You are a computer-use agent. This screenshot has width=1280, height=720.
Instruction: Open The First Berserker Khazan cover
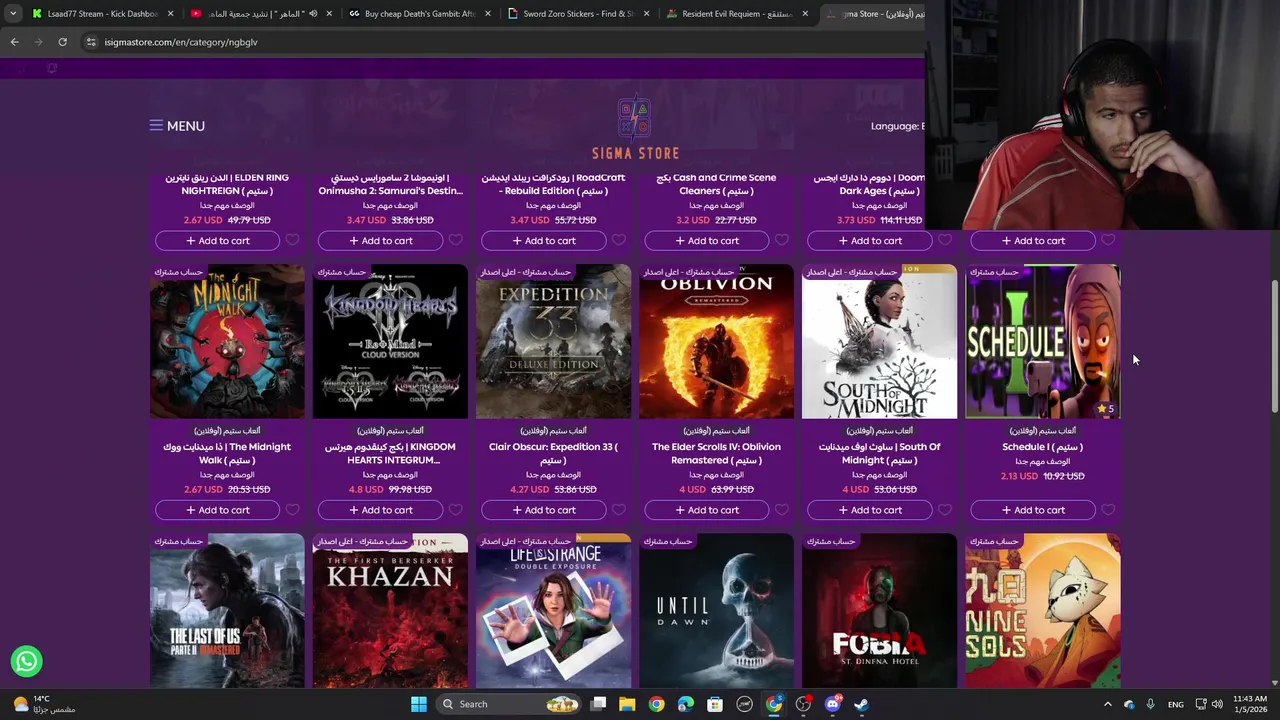(390, 610)
